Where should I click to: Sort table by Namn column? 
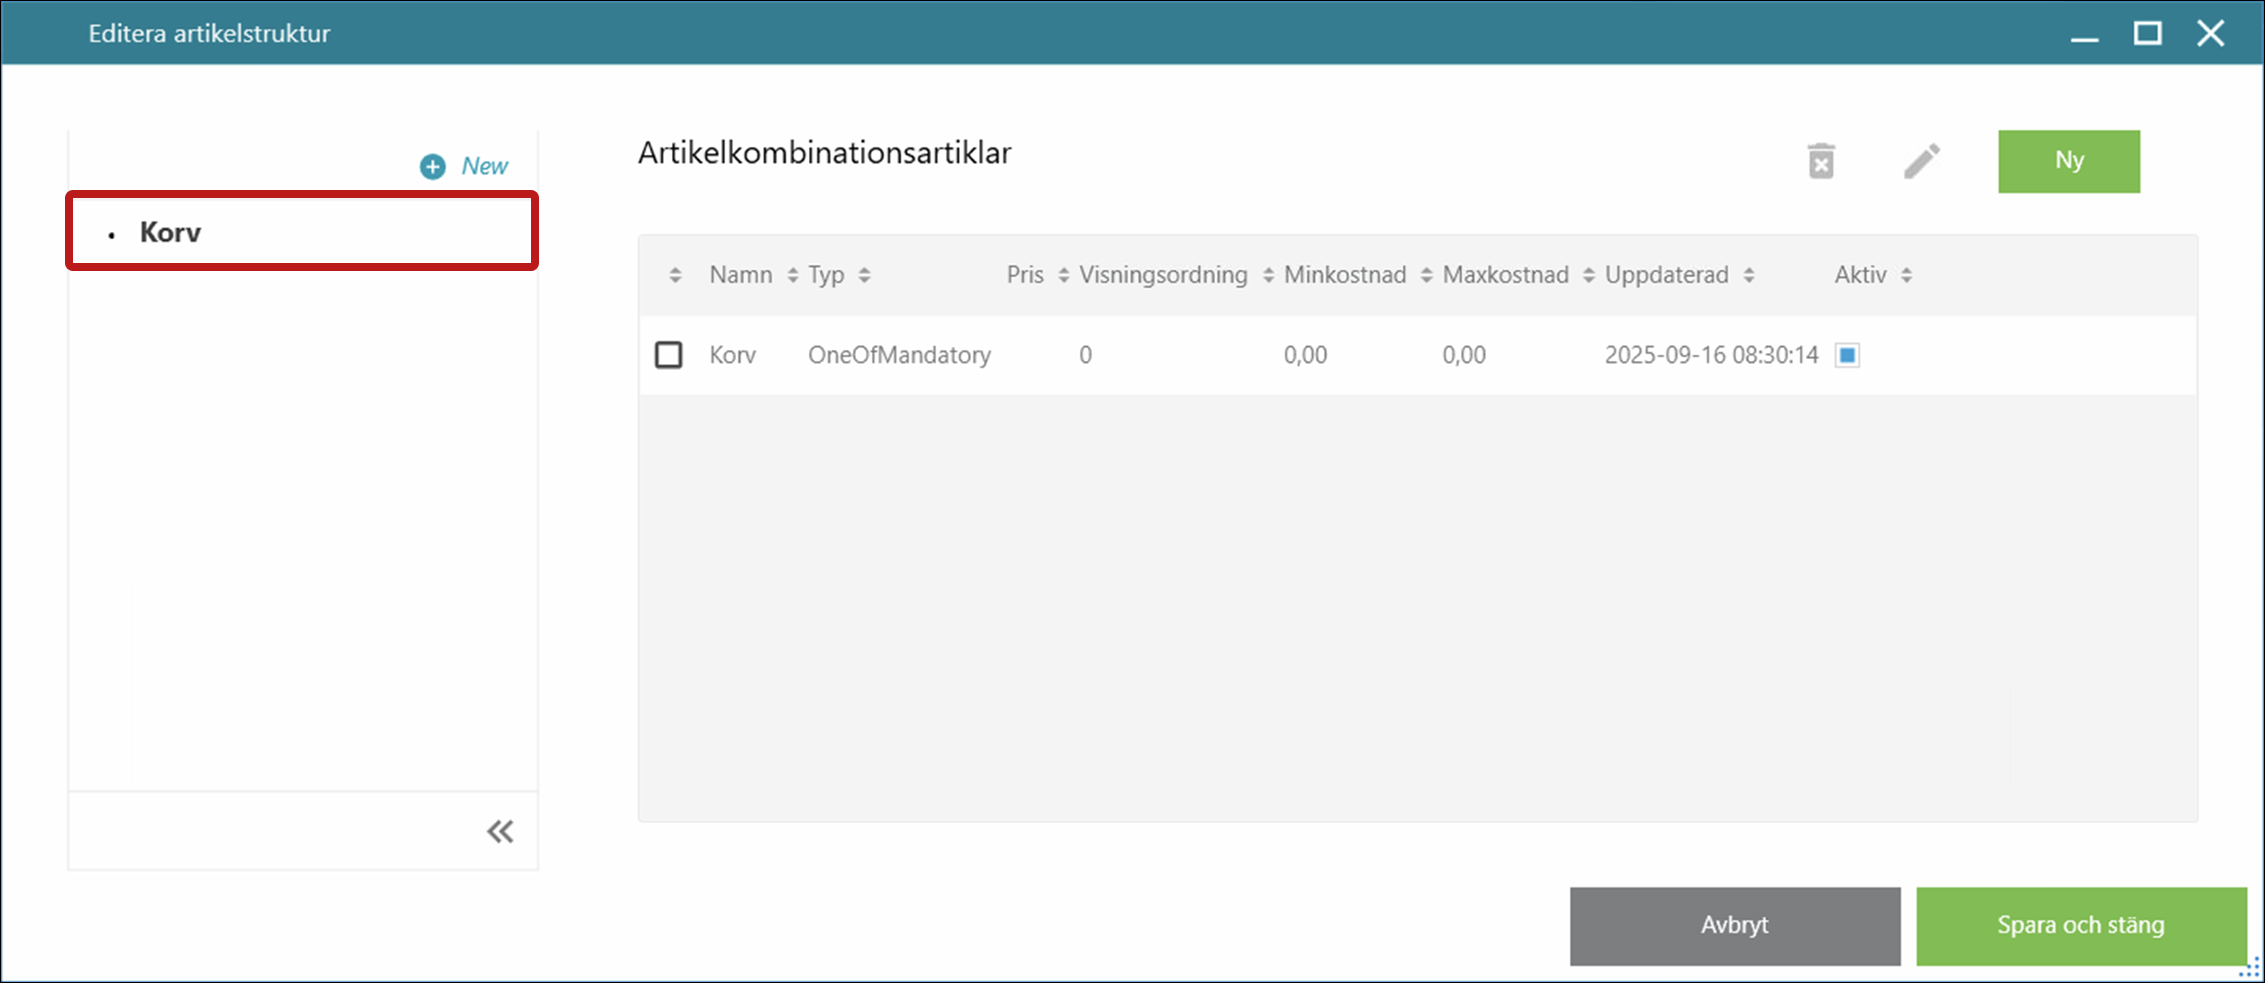point(740,275)
